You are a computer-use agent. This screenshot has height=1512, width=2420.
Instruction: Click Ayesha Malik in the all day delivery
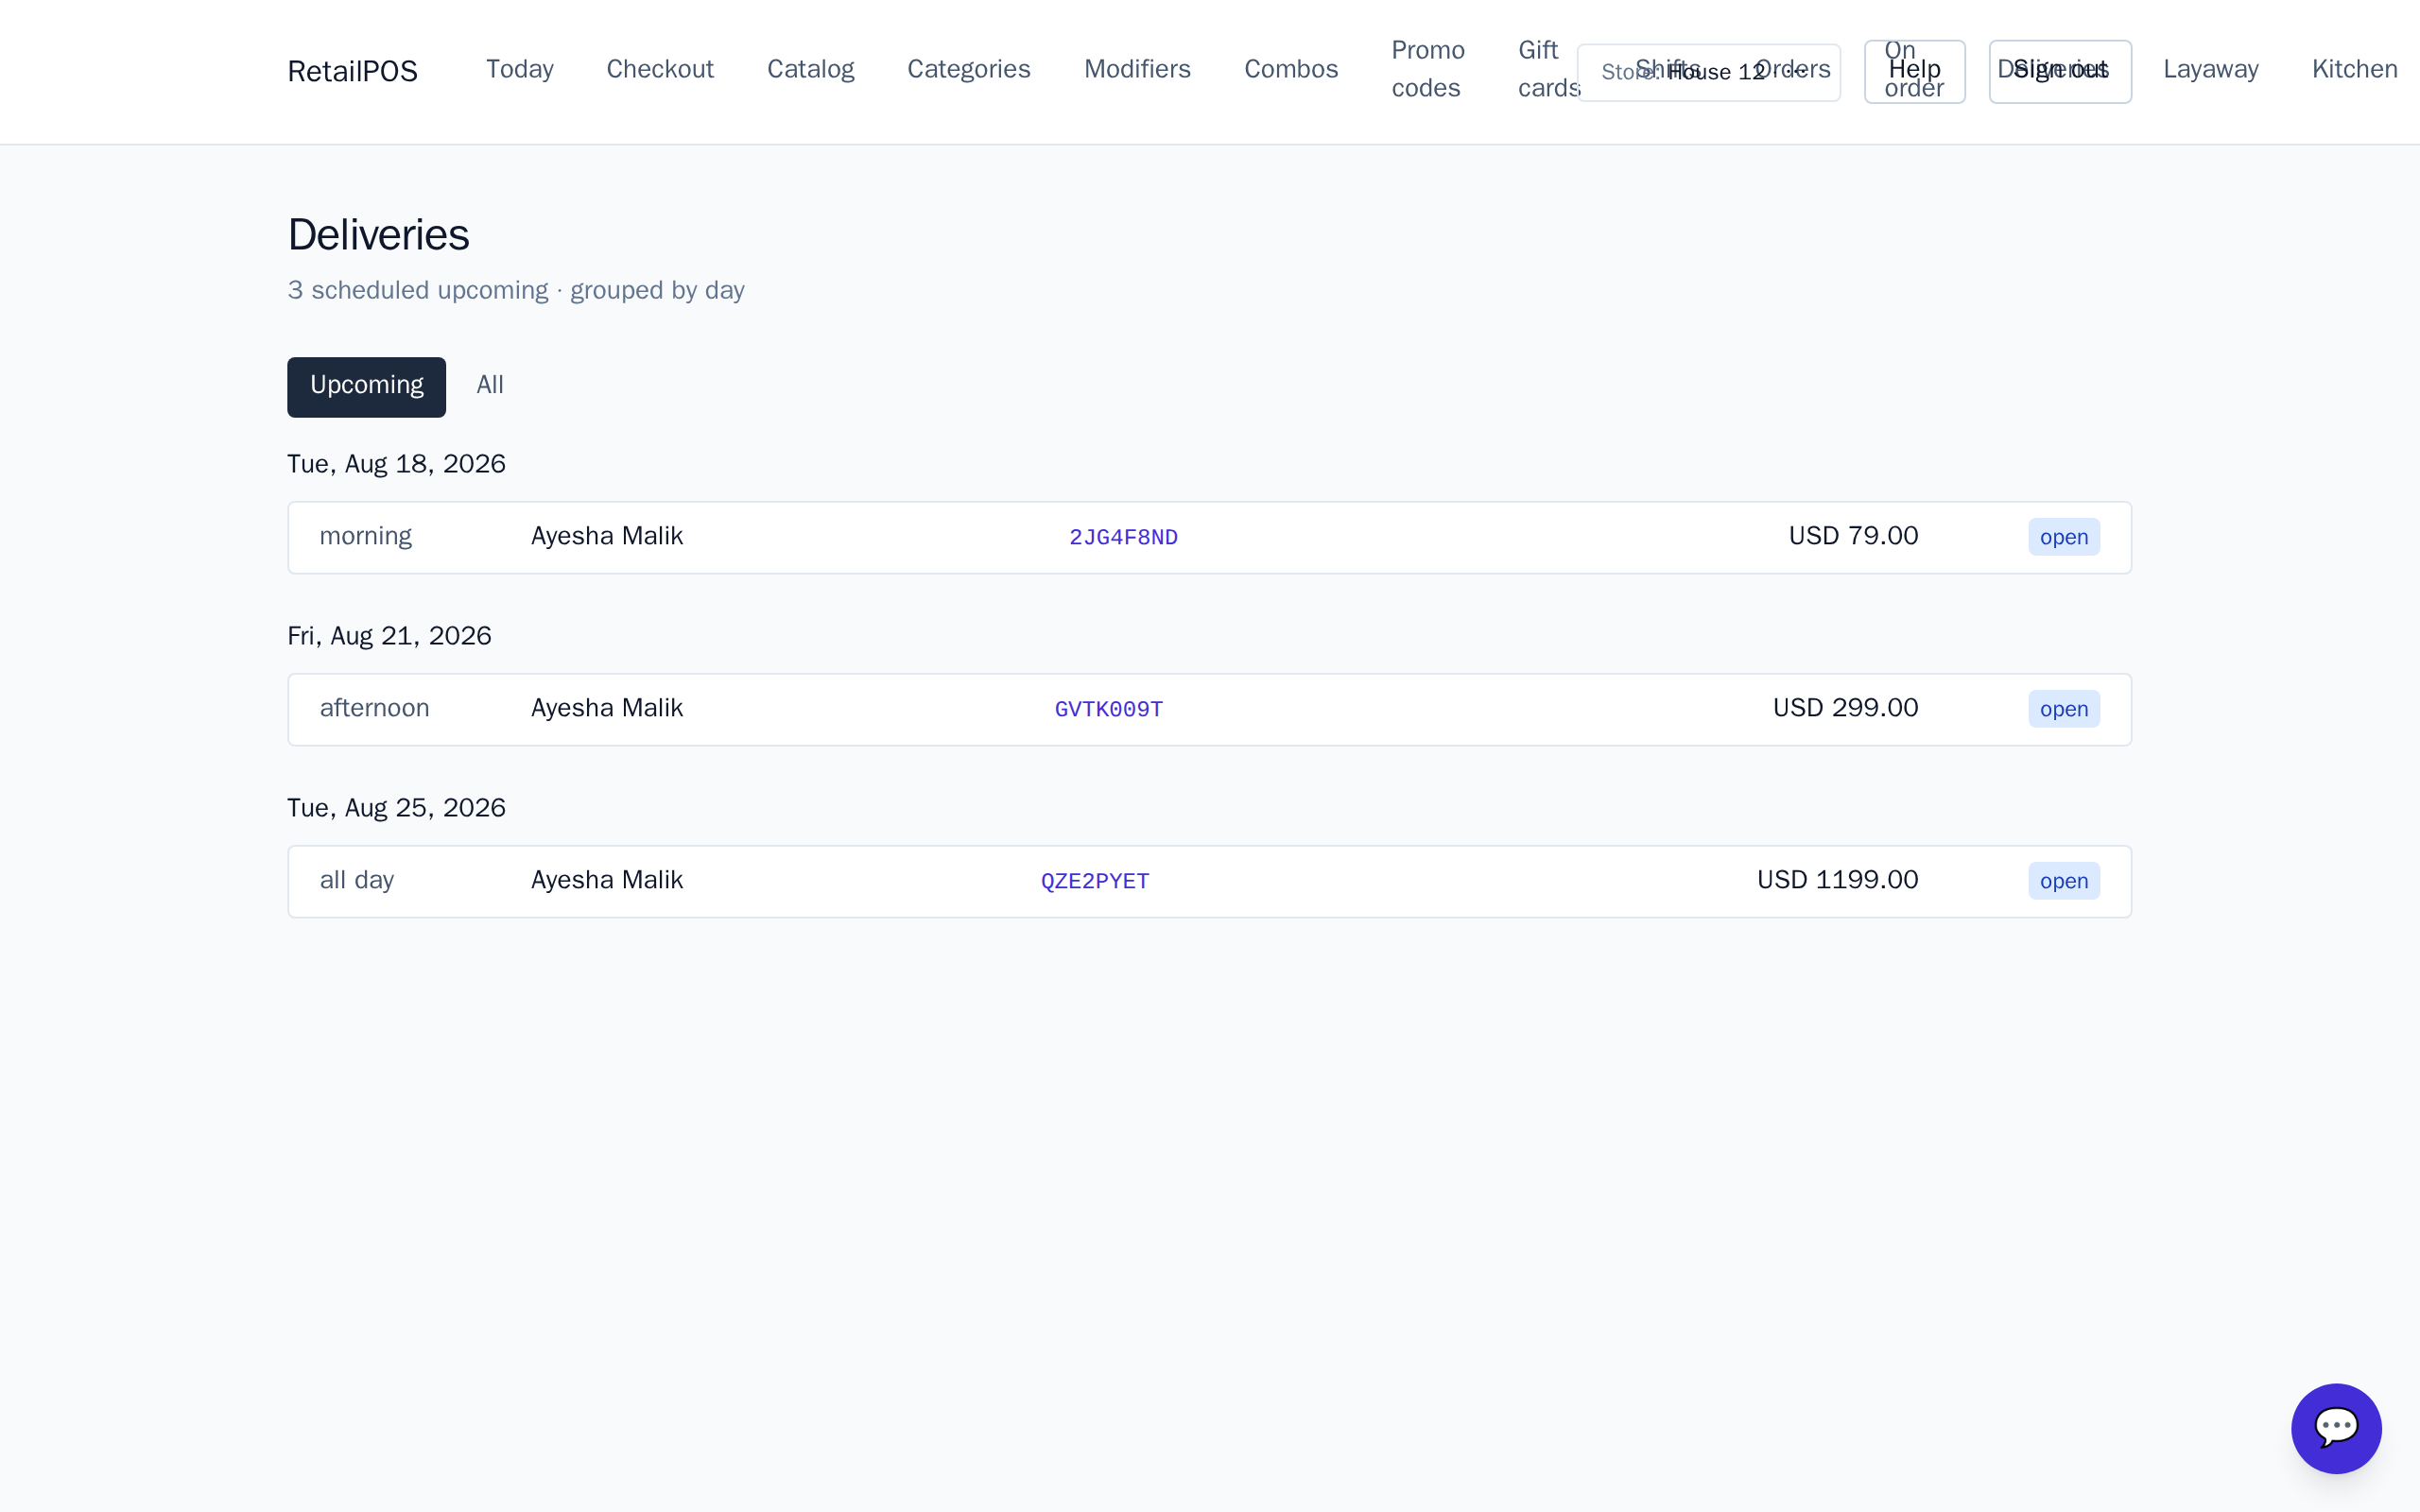click(x=606, y=880)
